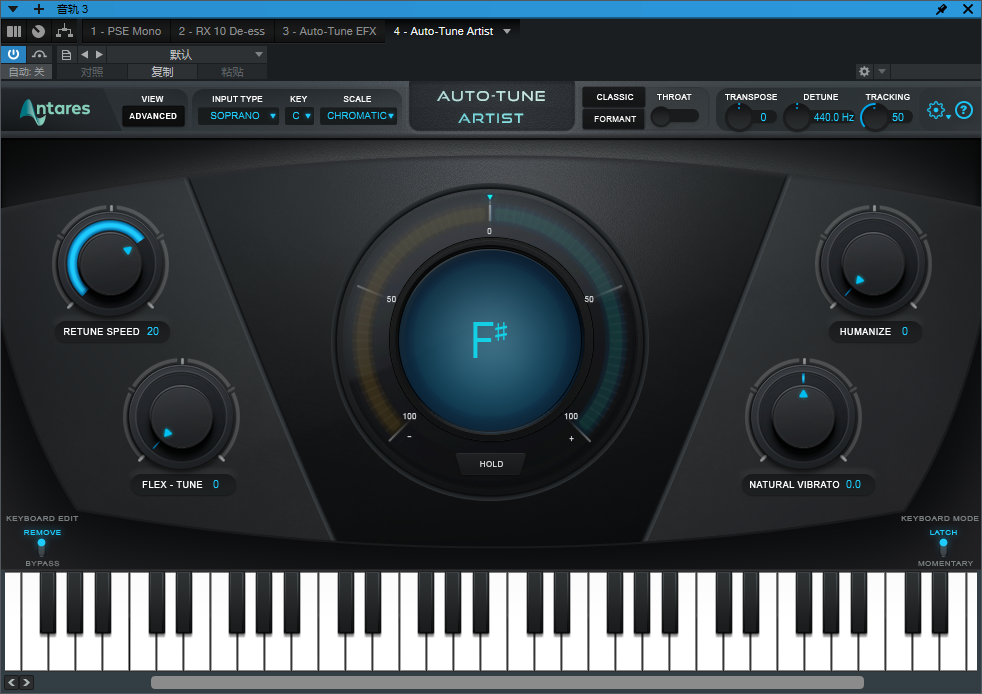Click the Transpose knob

tap(739, 117)
